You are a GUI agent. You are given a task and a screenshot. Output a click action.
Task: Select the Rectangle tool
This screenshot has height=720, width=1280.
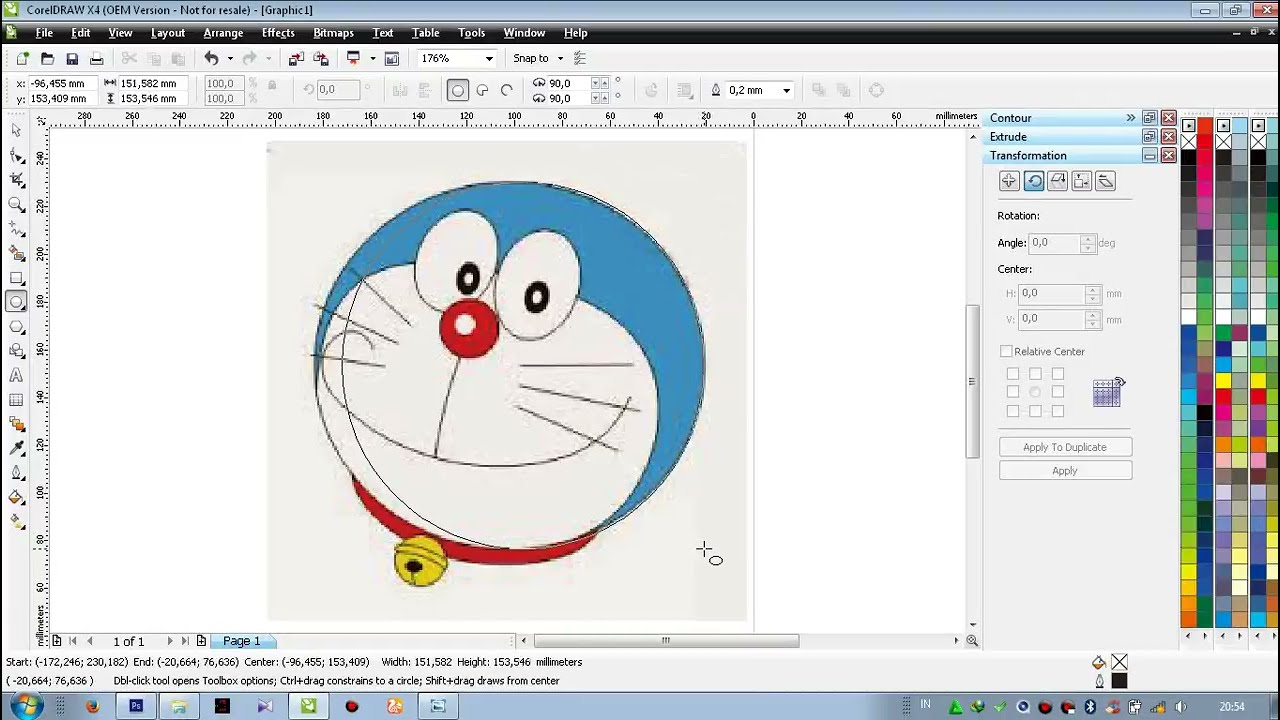point(16,278)
